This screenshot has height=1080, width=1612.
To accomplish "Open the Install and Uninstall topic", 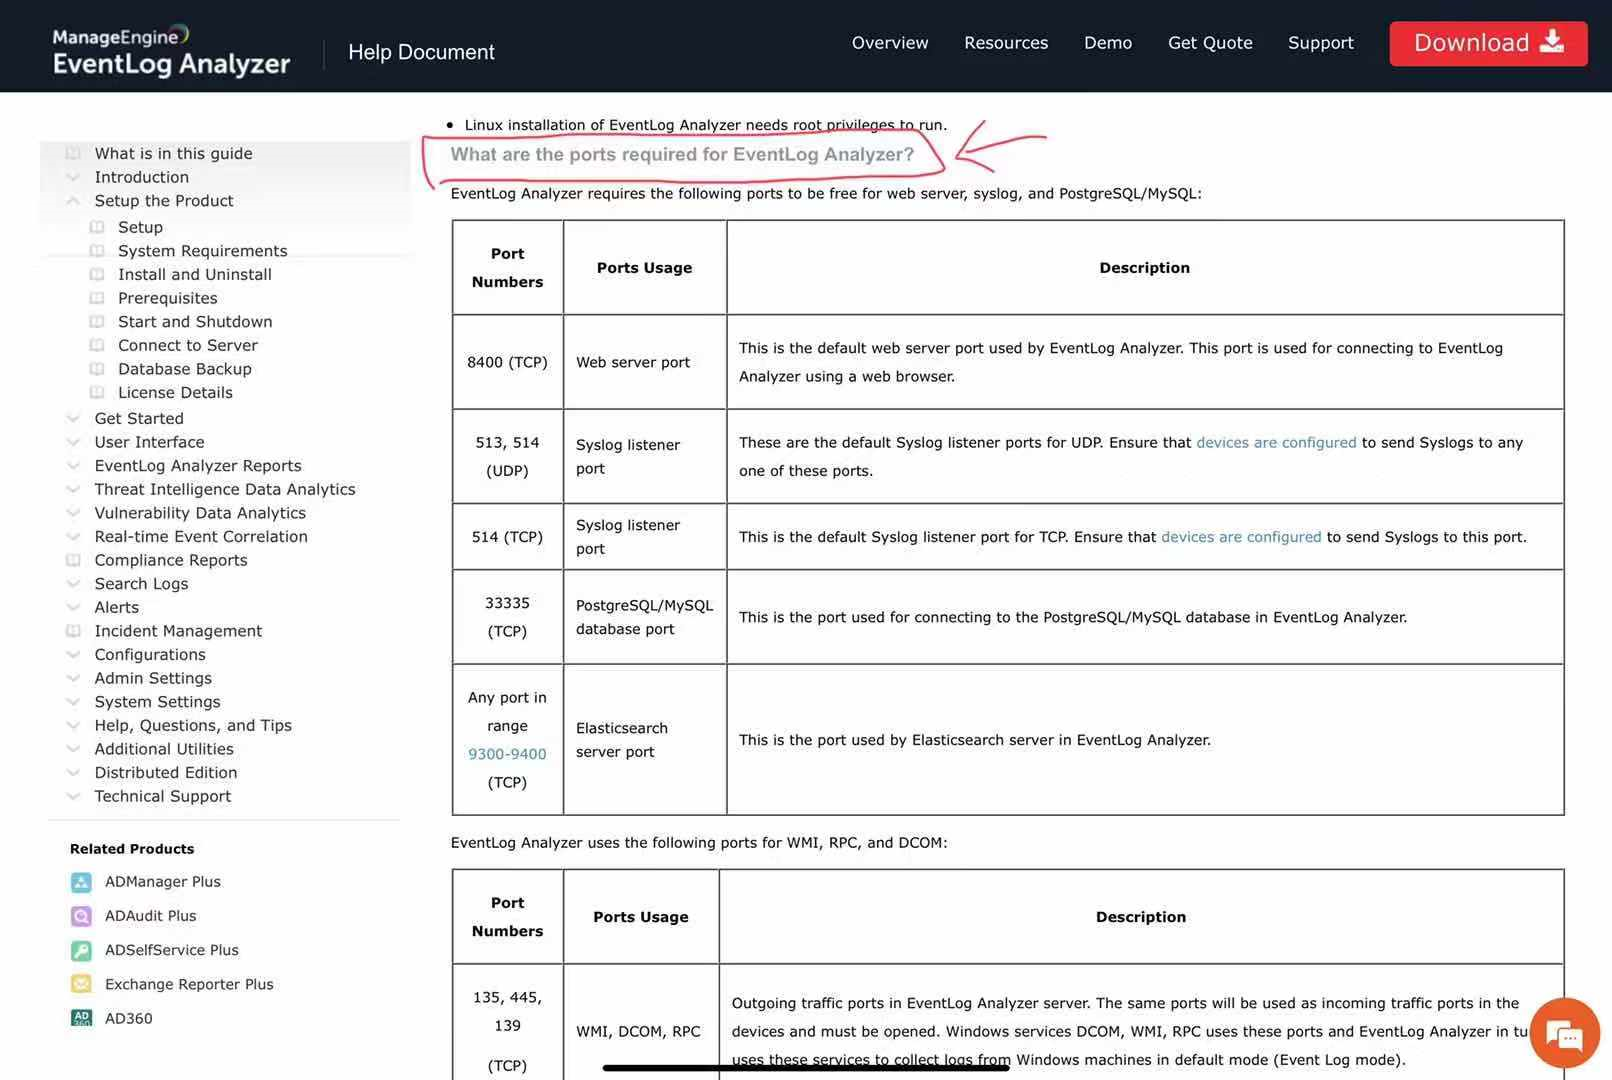I will point(195,274).
